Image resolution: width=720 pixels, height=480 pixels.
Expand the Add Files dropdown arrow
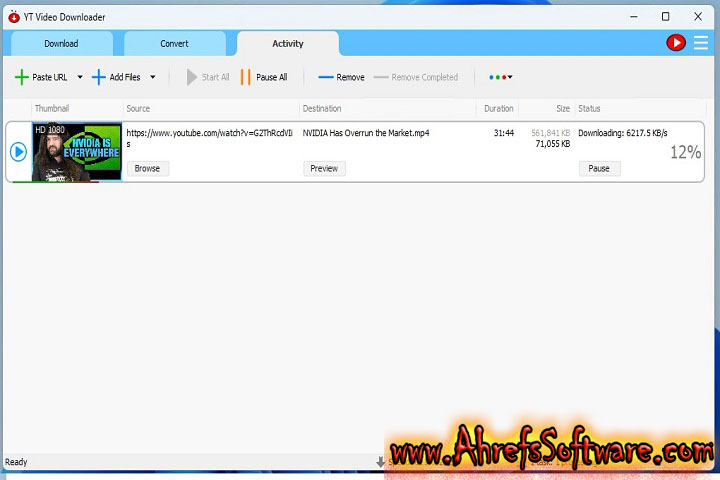tap(153, 77)
